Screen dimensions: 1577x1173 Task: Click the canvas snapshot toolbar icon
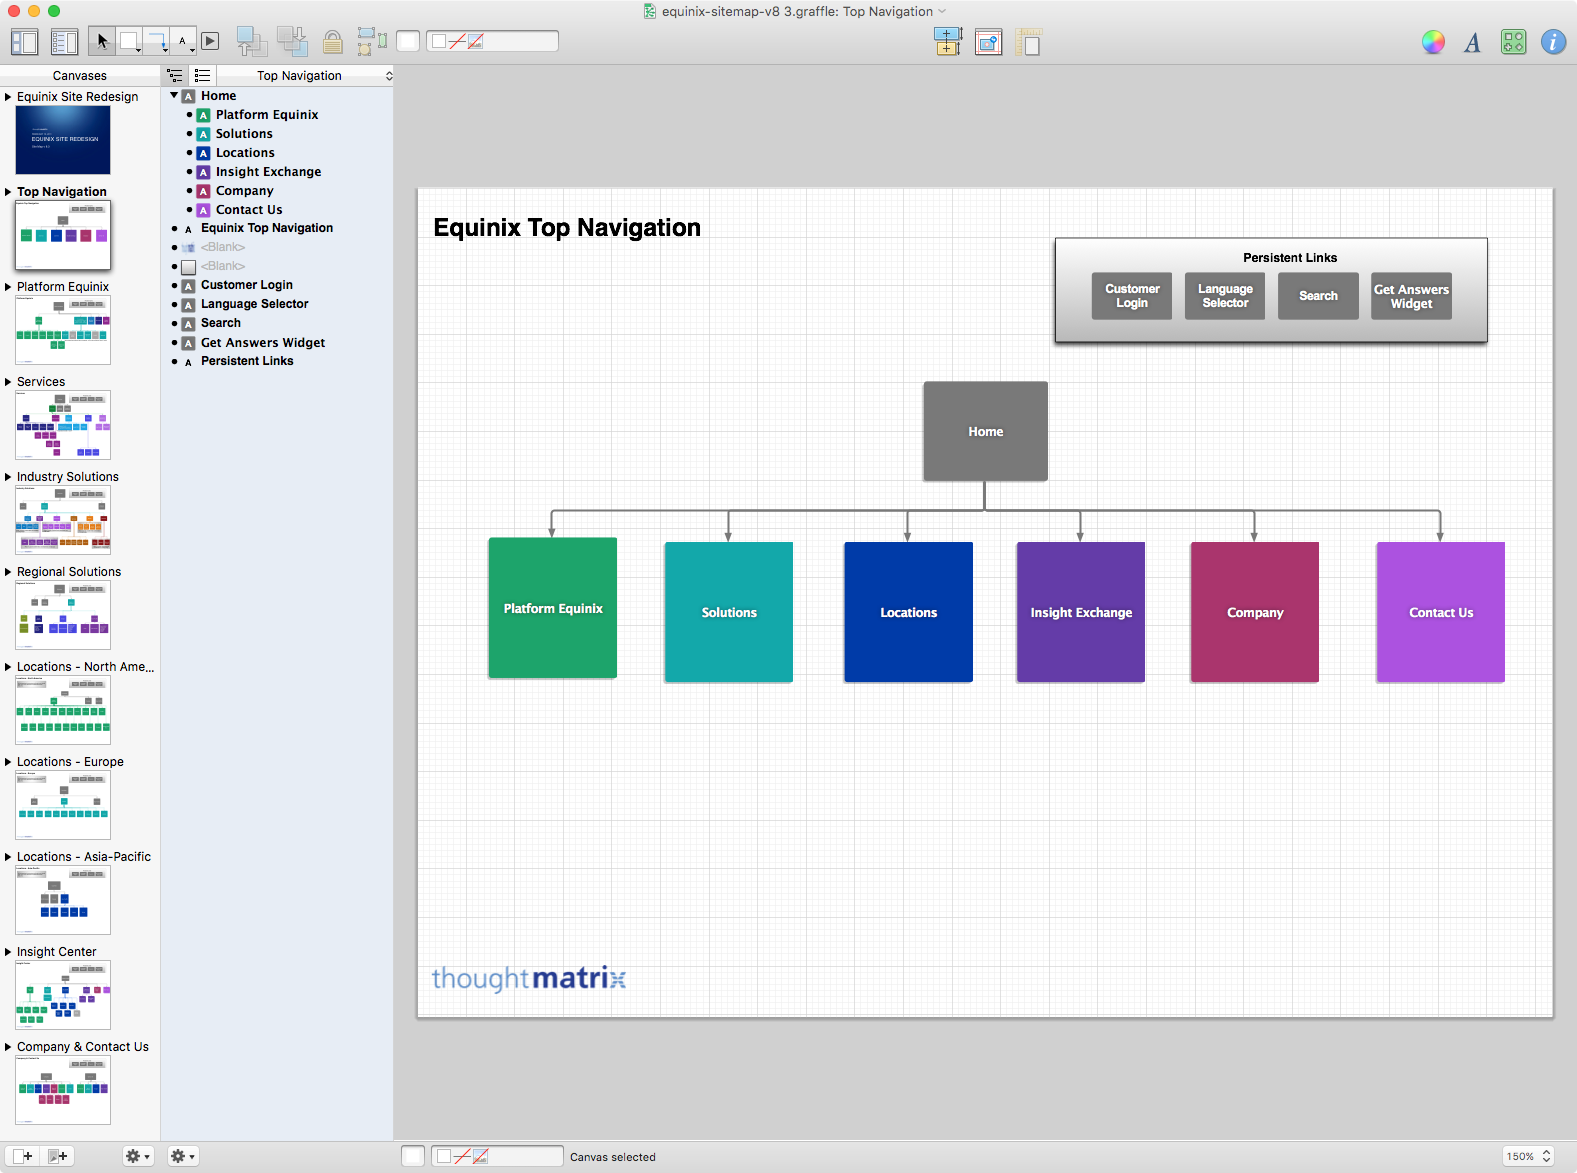[988, 42]
